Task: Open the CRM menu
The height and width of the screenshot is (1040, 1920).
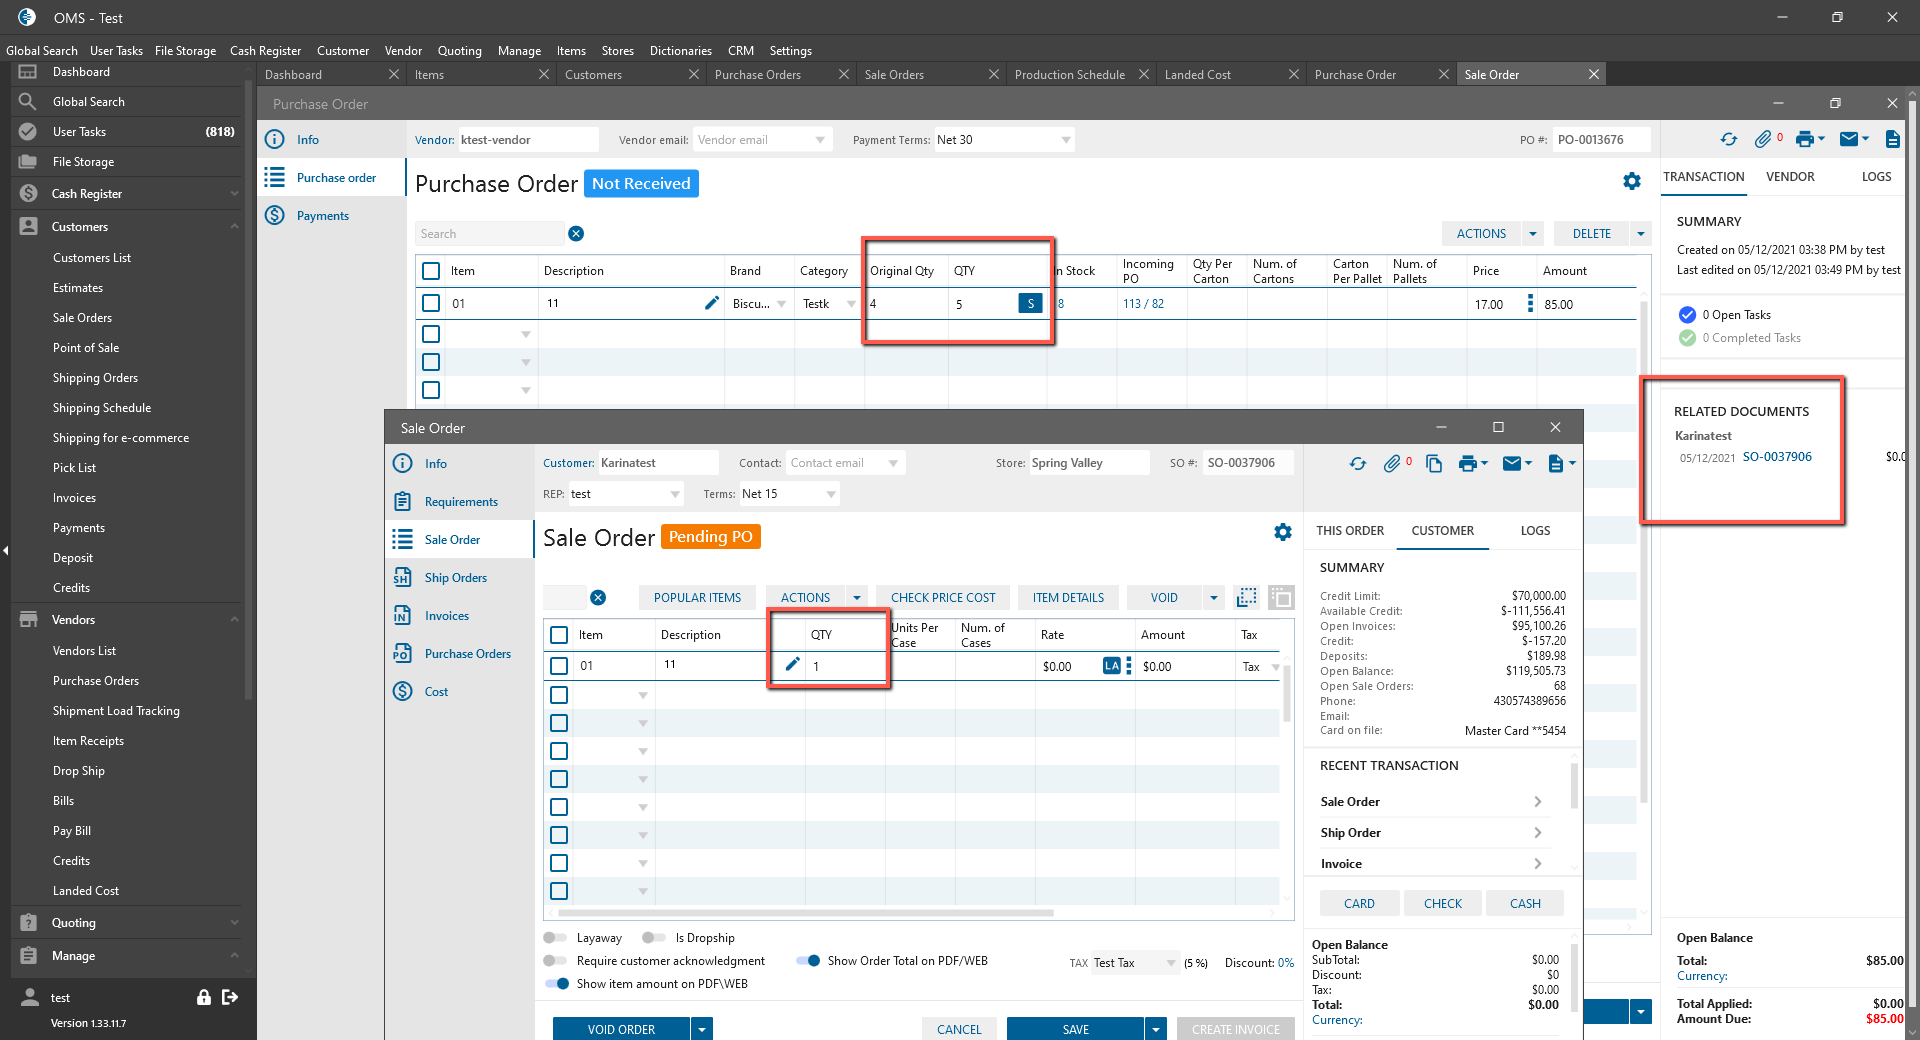Action: [741, 51]
